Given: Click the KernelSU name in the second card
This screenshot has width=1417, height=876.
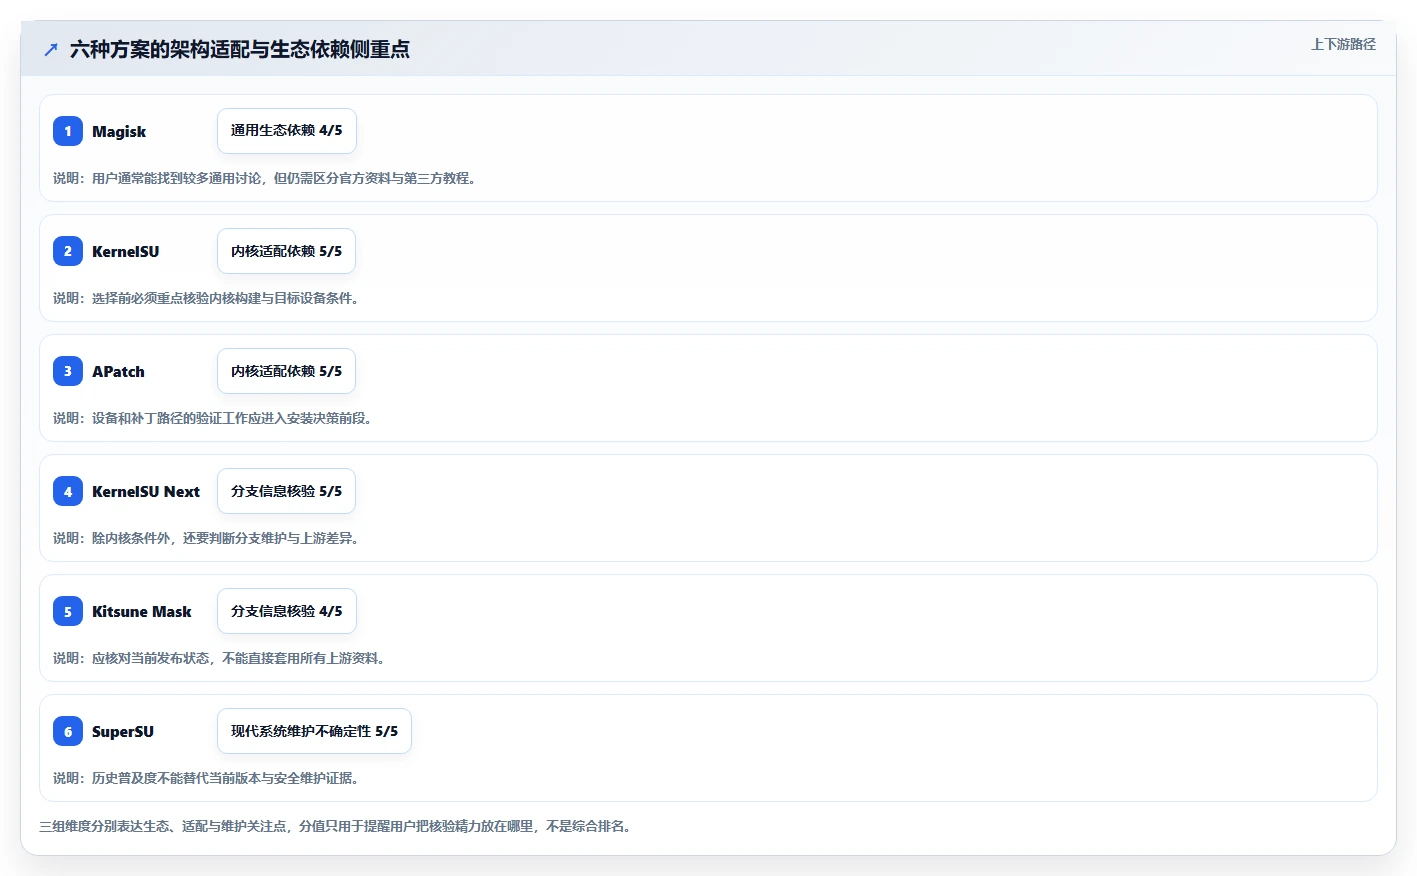Looking at the screenshot, I should pos(125,251).
